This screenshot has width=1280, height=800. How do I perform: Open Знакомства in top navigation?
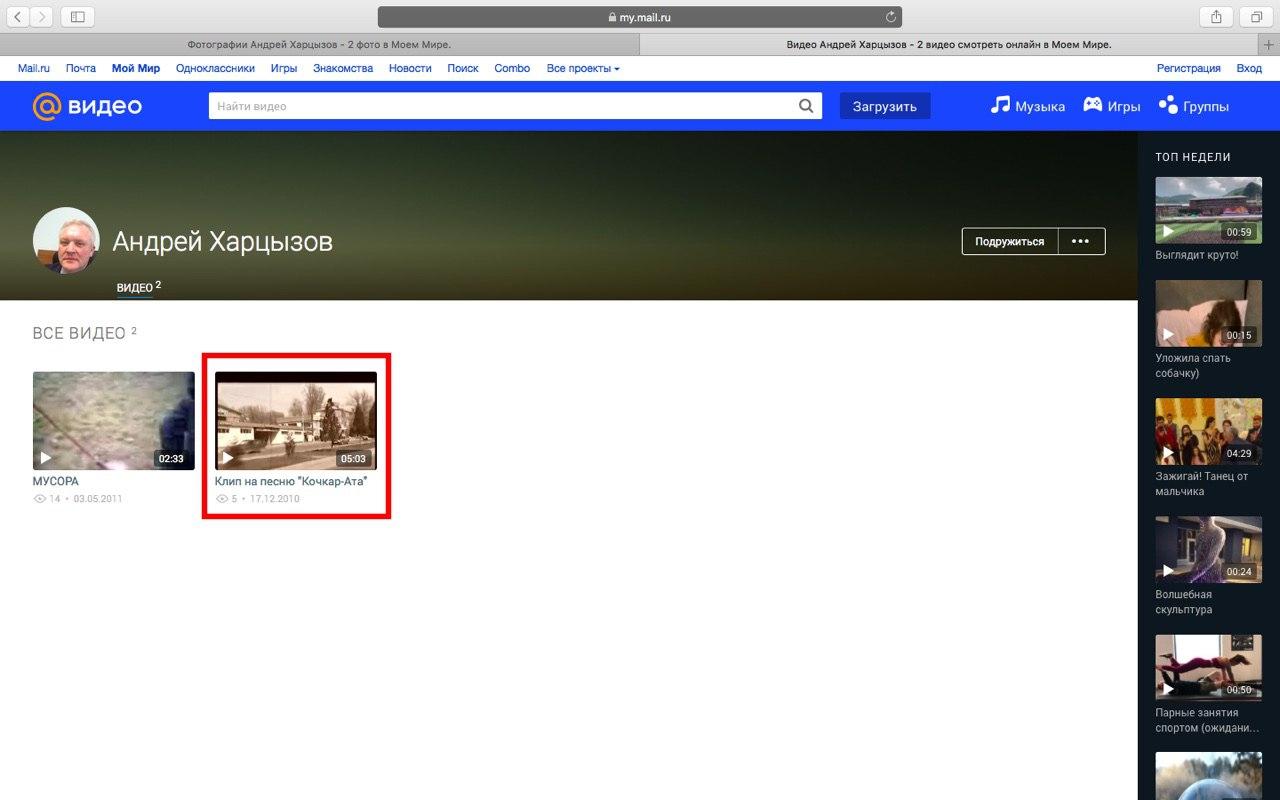coord(343,68)
